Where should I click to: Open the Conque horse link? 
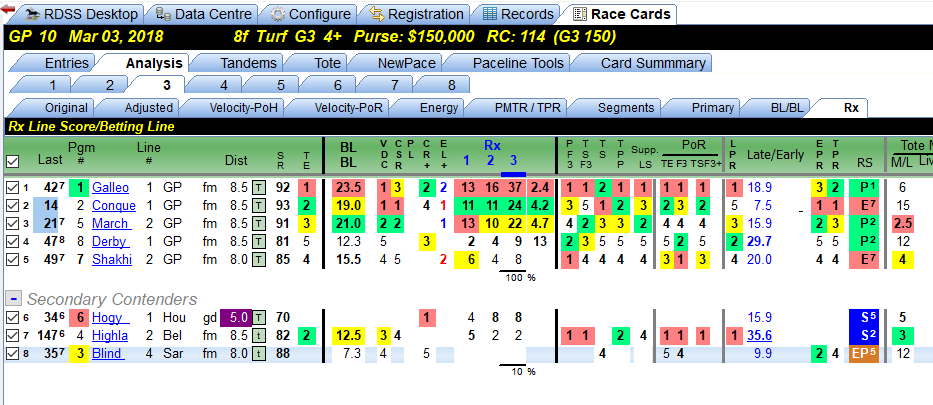[x=114, y=206]
